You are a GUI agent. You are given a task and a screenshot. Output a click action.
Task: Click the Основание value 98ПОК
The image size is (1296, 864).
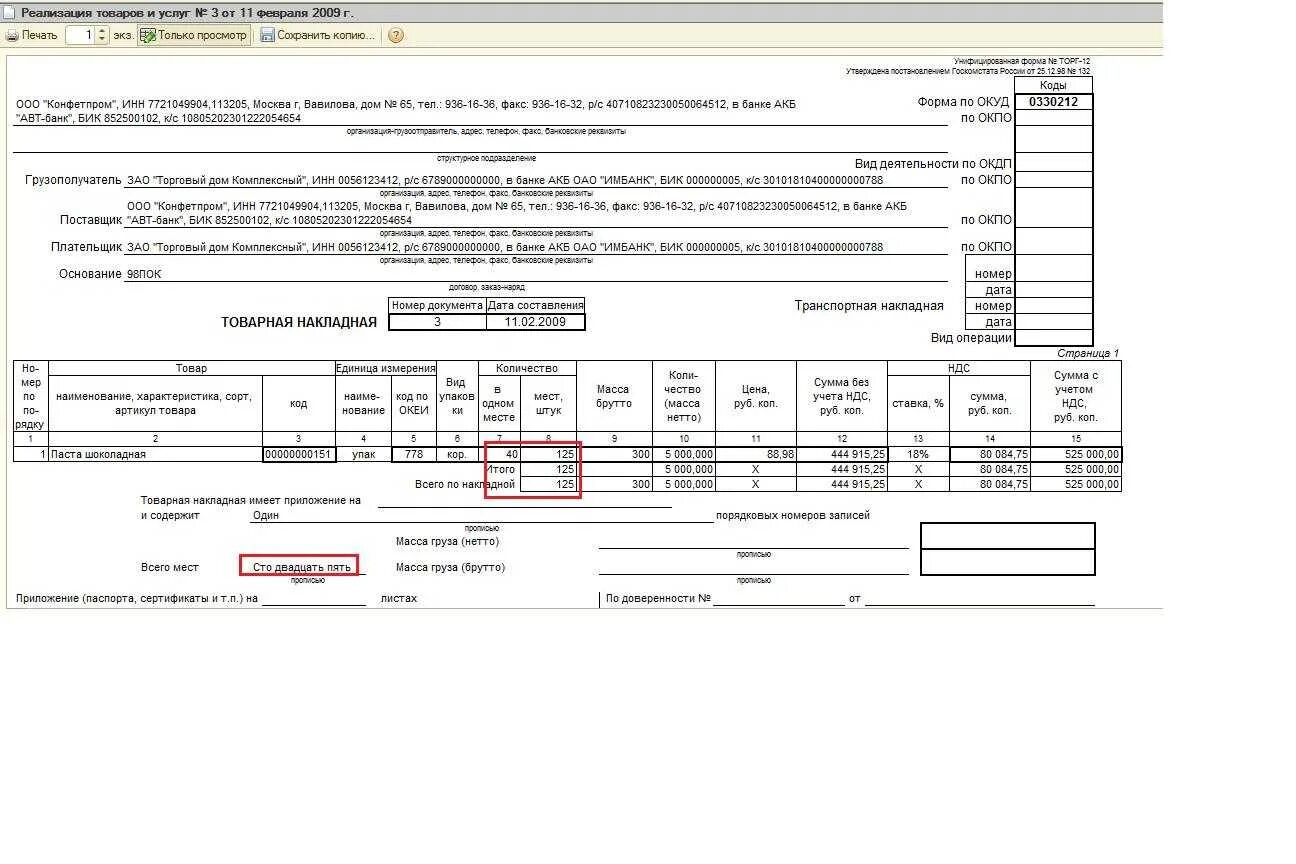pyautogui.click(x=143, y=274)
